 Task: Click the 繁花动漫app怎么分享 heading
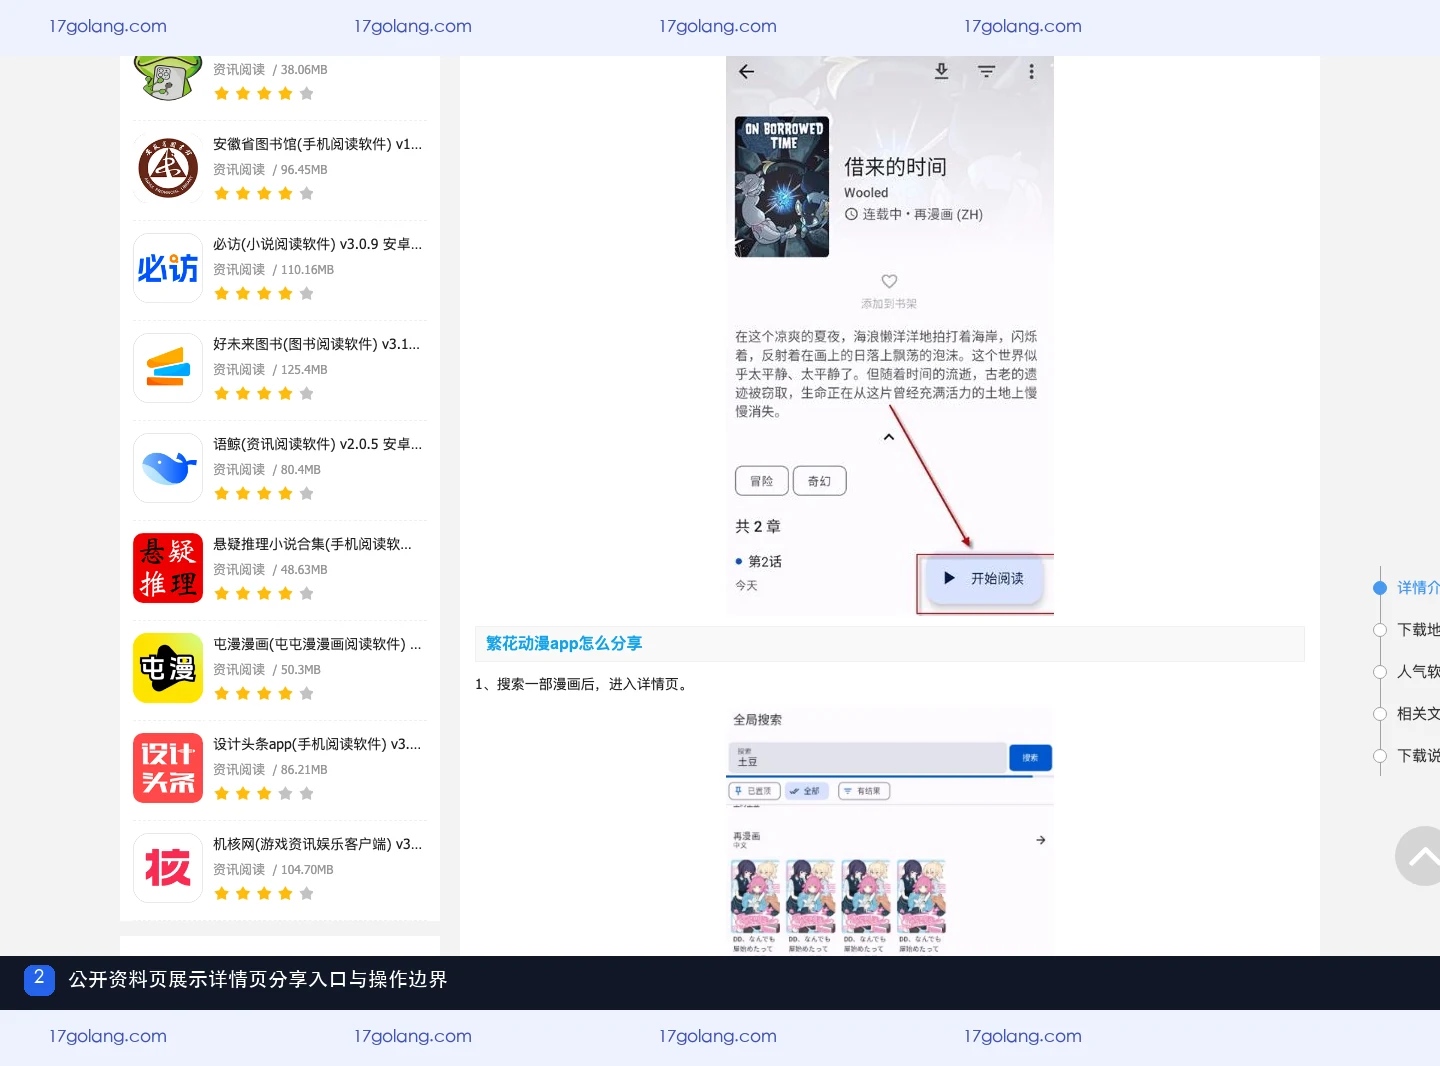click(x=564, y=644)
